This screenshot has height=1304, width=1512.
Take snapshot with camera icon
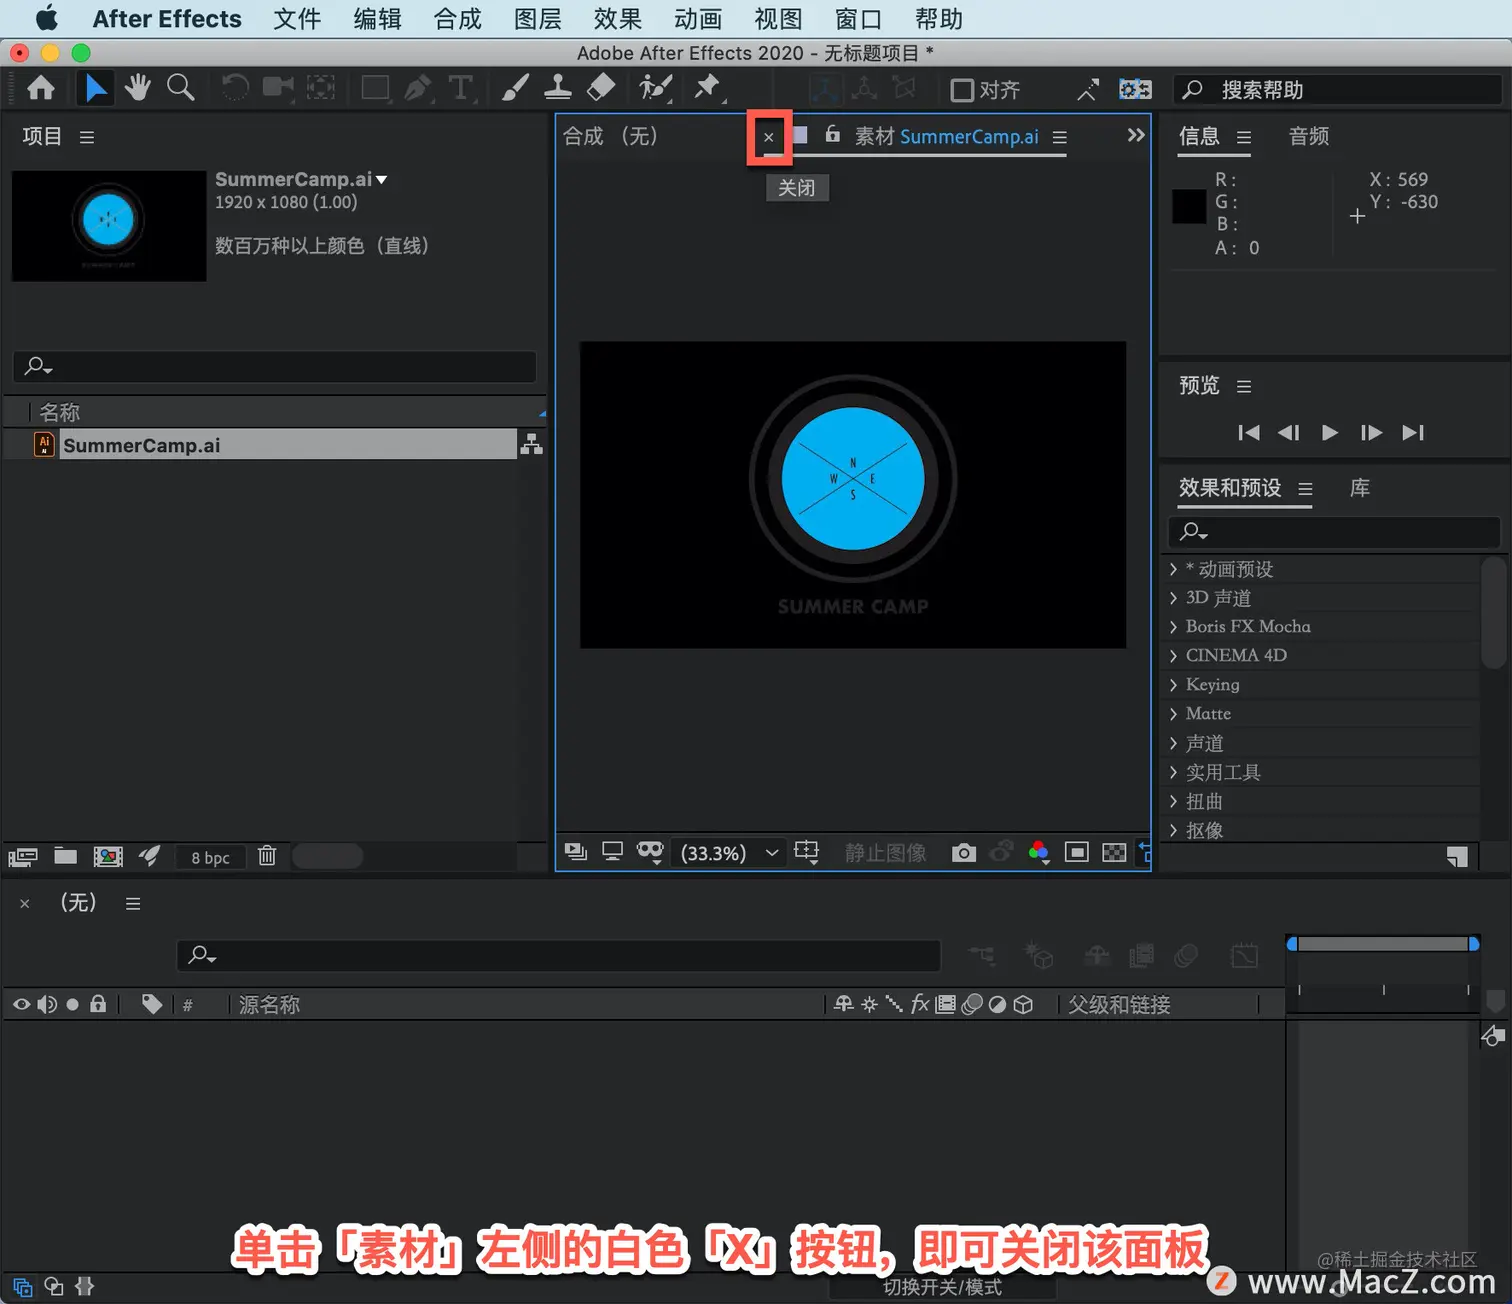(x=964, y=853)
